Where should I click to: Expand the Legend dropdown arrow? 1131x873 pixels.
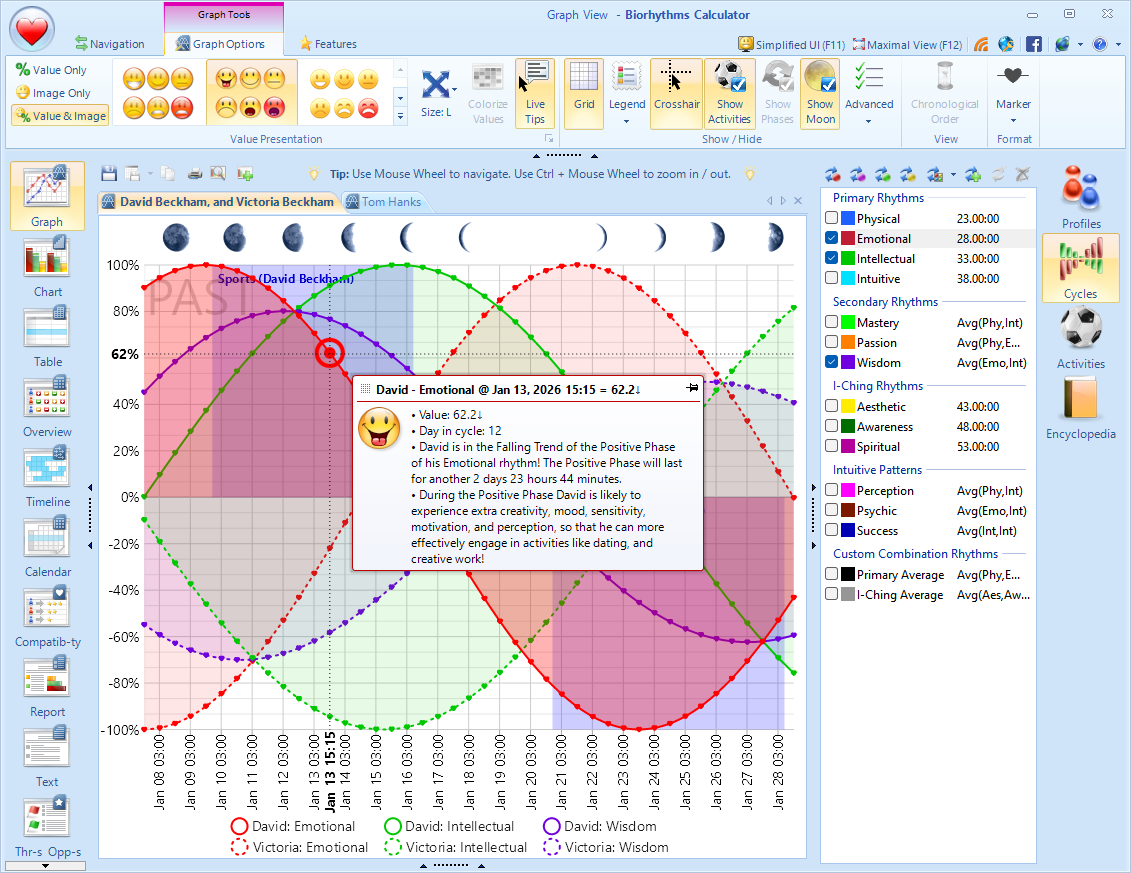626,121
